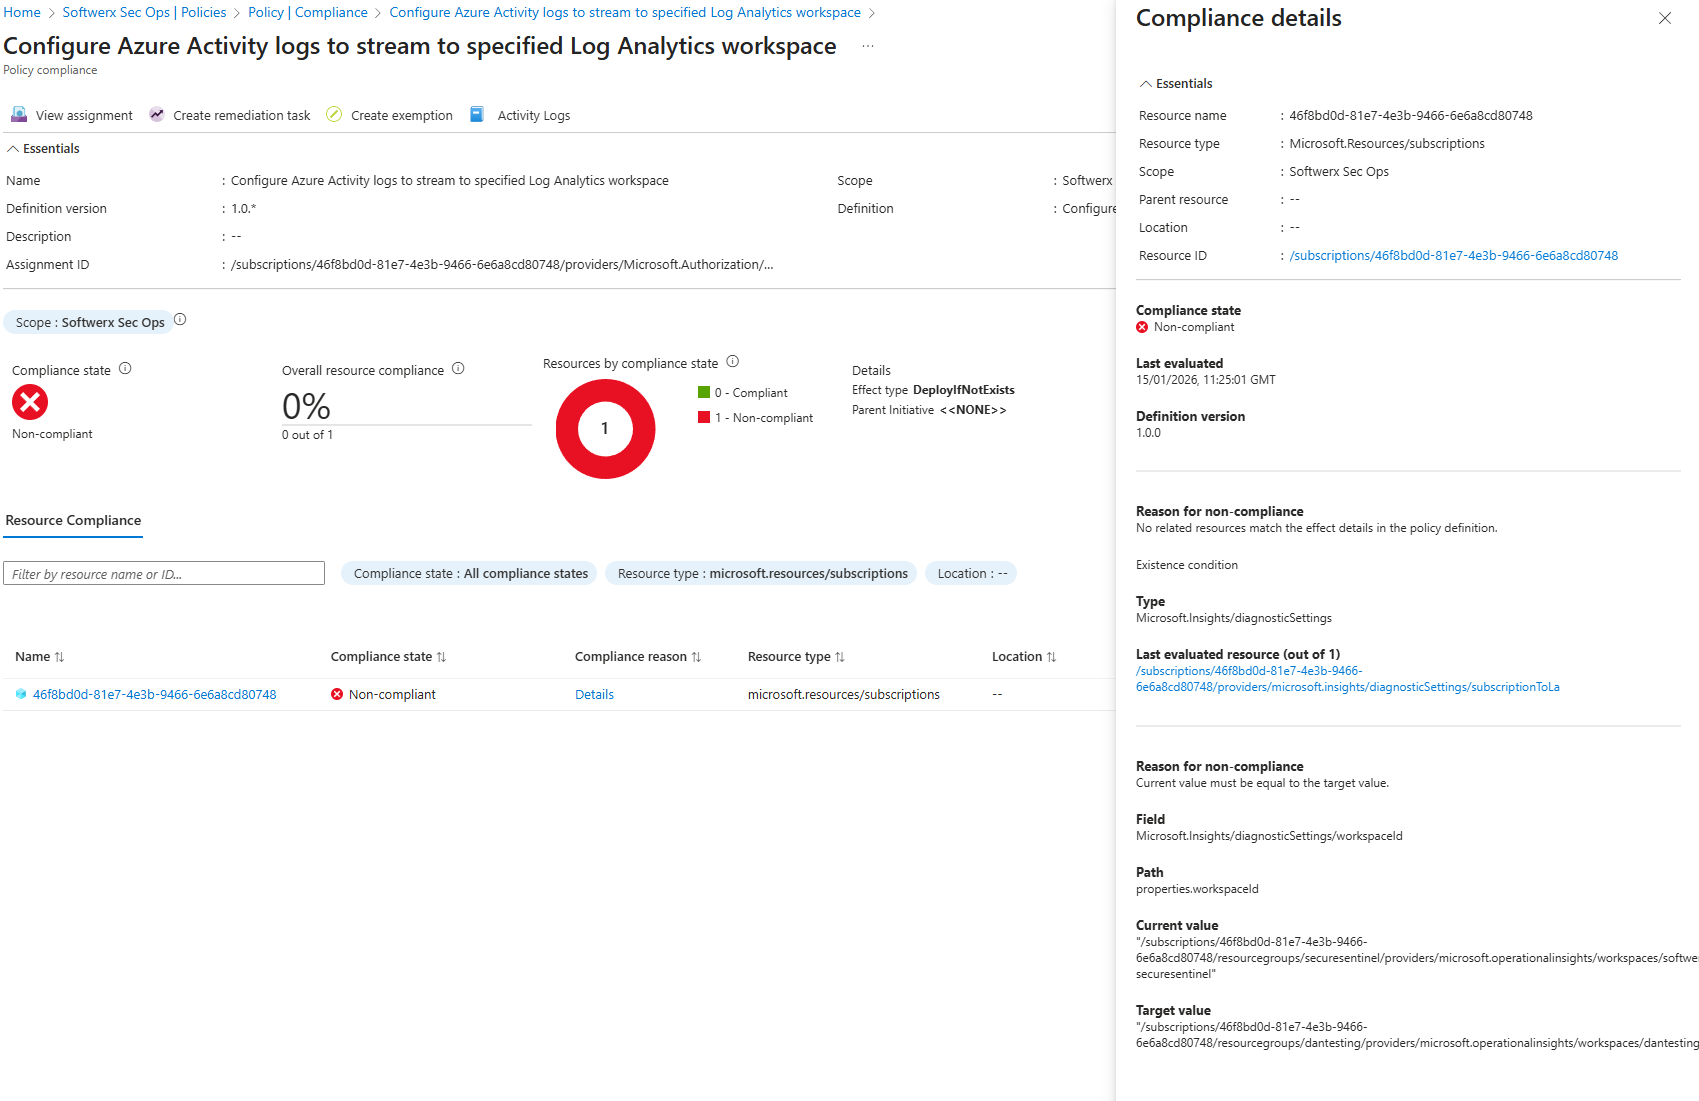
Task: Click info icon by Resources by compliance state
Action: (x=732, y=362)
